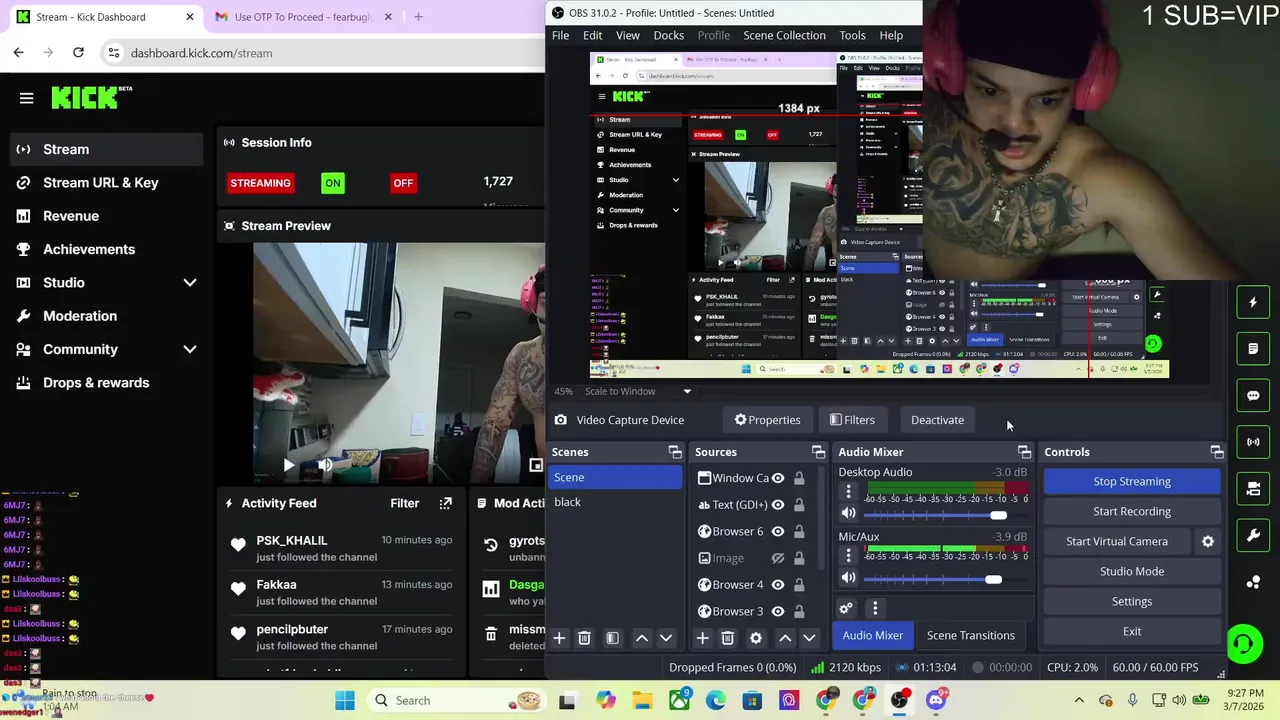Screen dimensions: 1280x720
Task: Show the hidden Image source
Action: [x=778, y=558]
